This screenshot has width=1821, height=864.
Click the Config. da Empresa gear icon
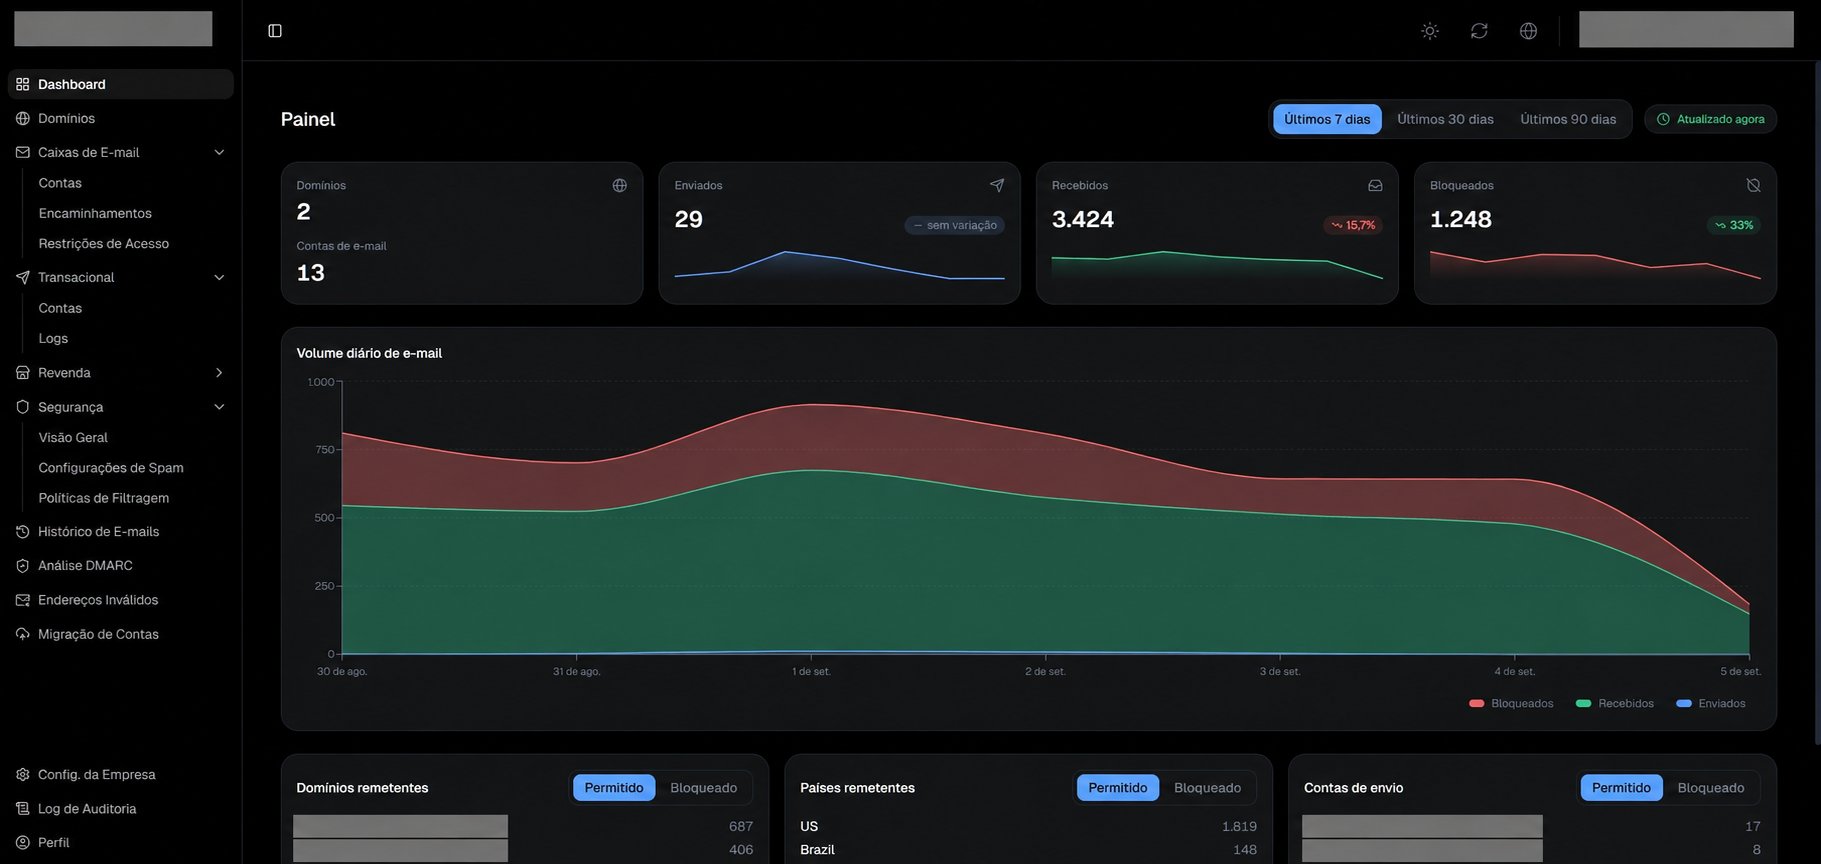tap(23, 774)
